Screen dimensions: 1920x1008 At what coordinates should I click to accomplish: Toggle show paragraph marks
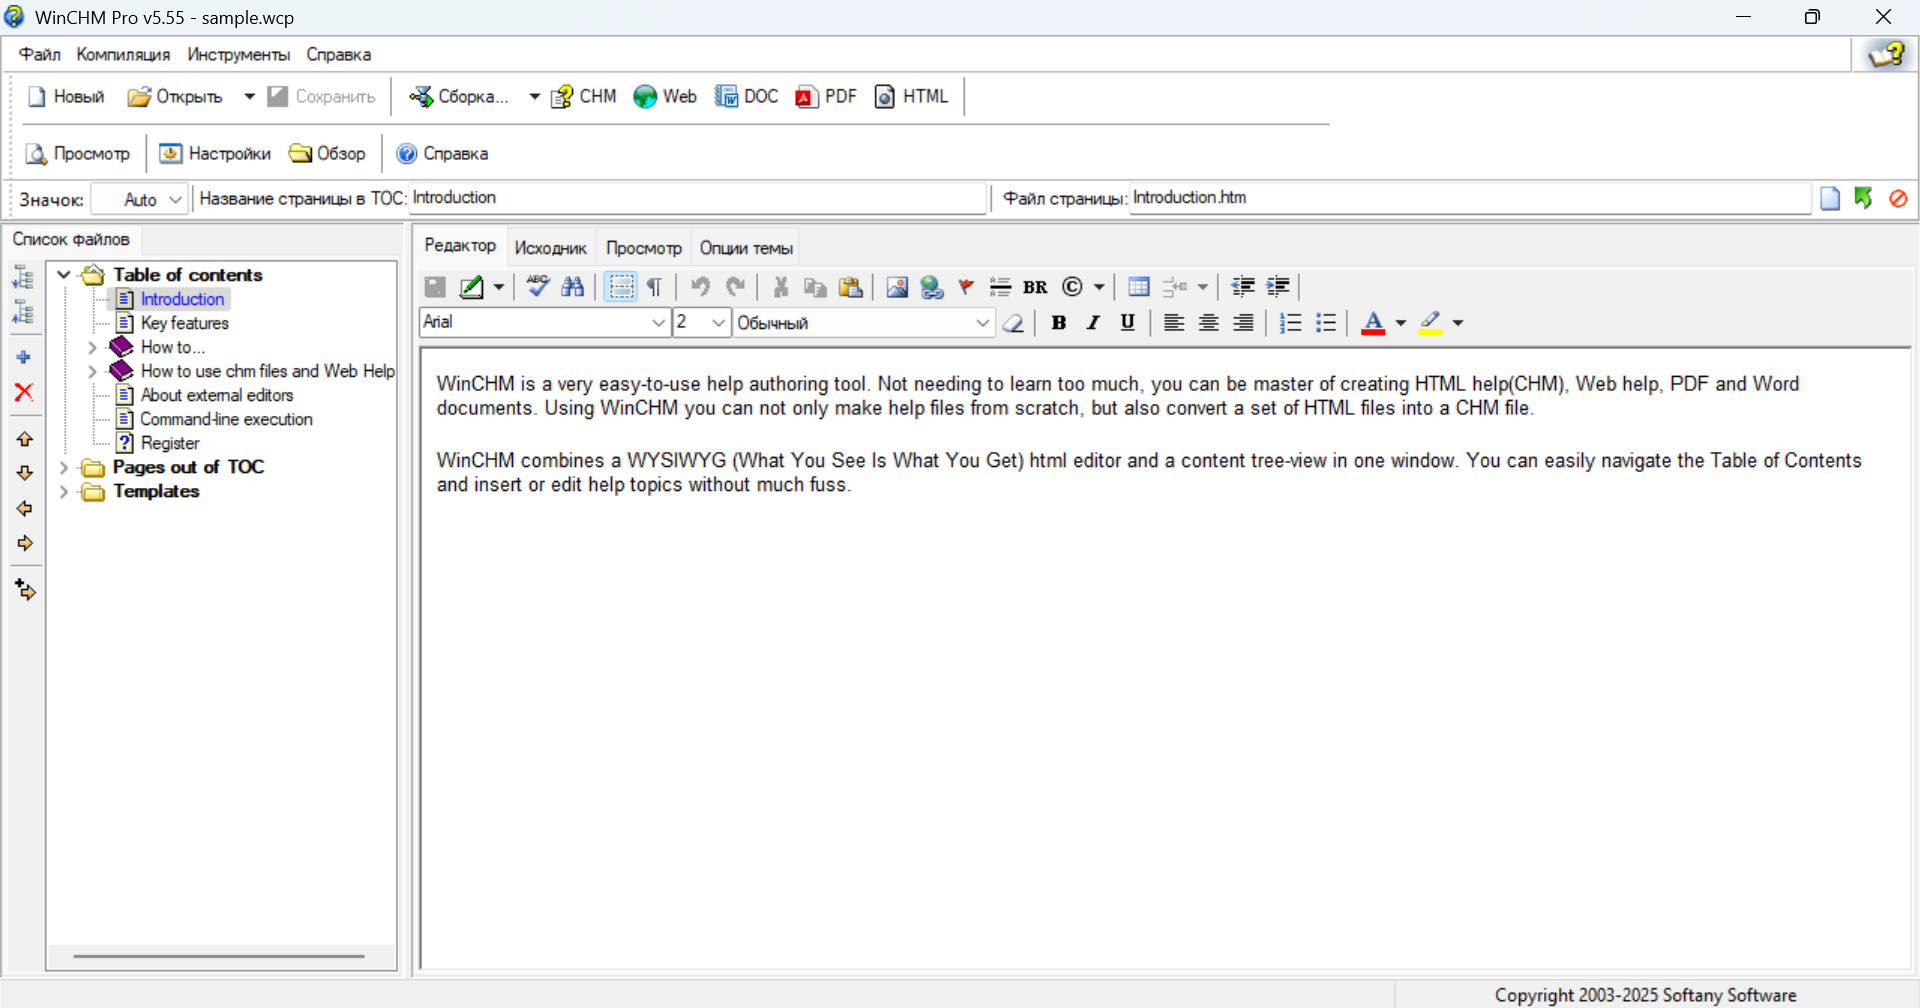click(654, 287)
